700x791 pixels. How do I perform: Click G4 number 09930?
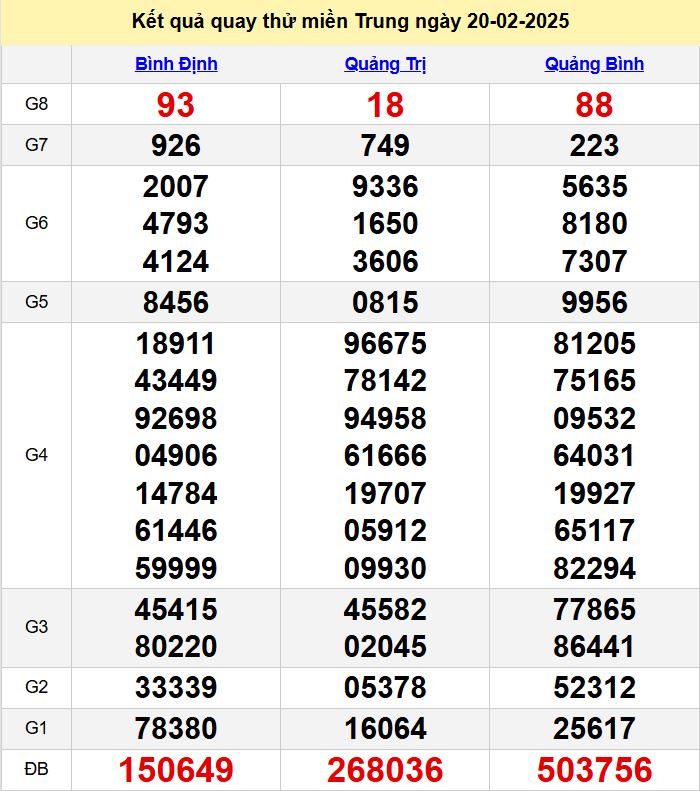click(x=385, y=569)
